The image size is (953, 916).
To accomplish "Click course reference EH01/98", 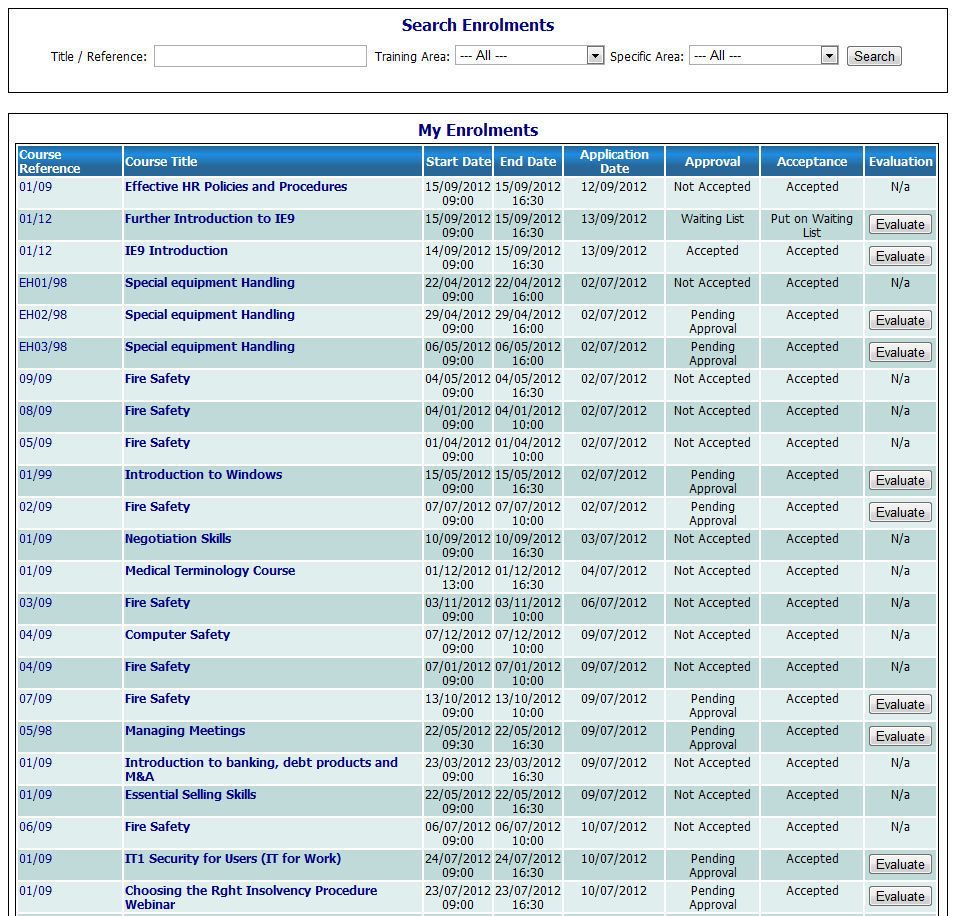I will pyautogui.click(x=43, y=283).
